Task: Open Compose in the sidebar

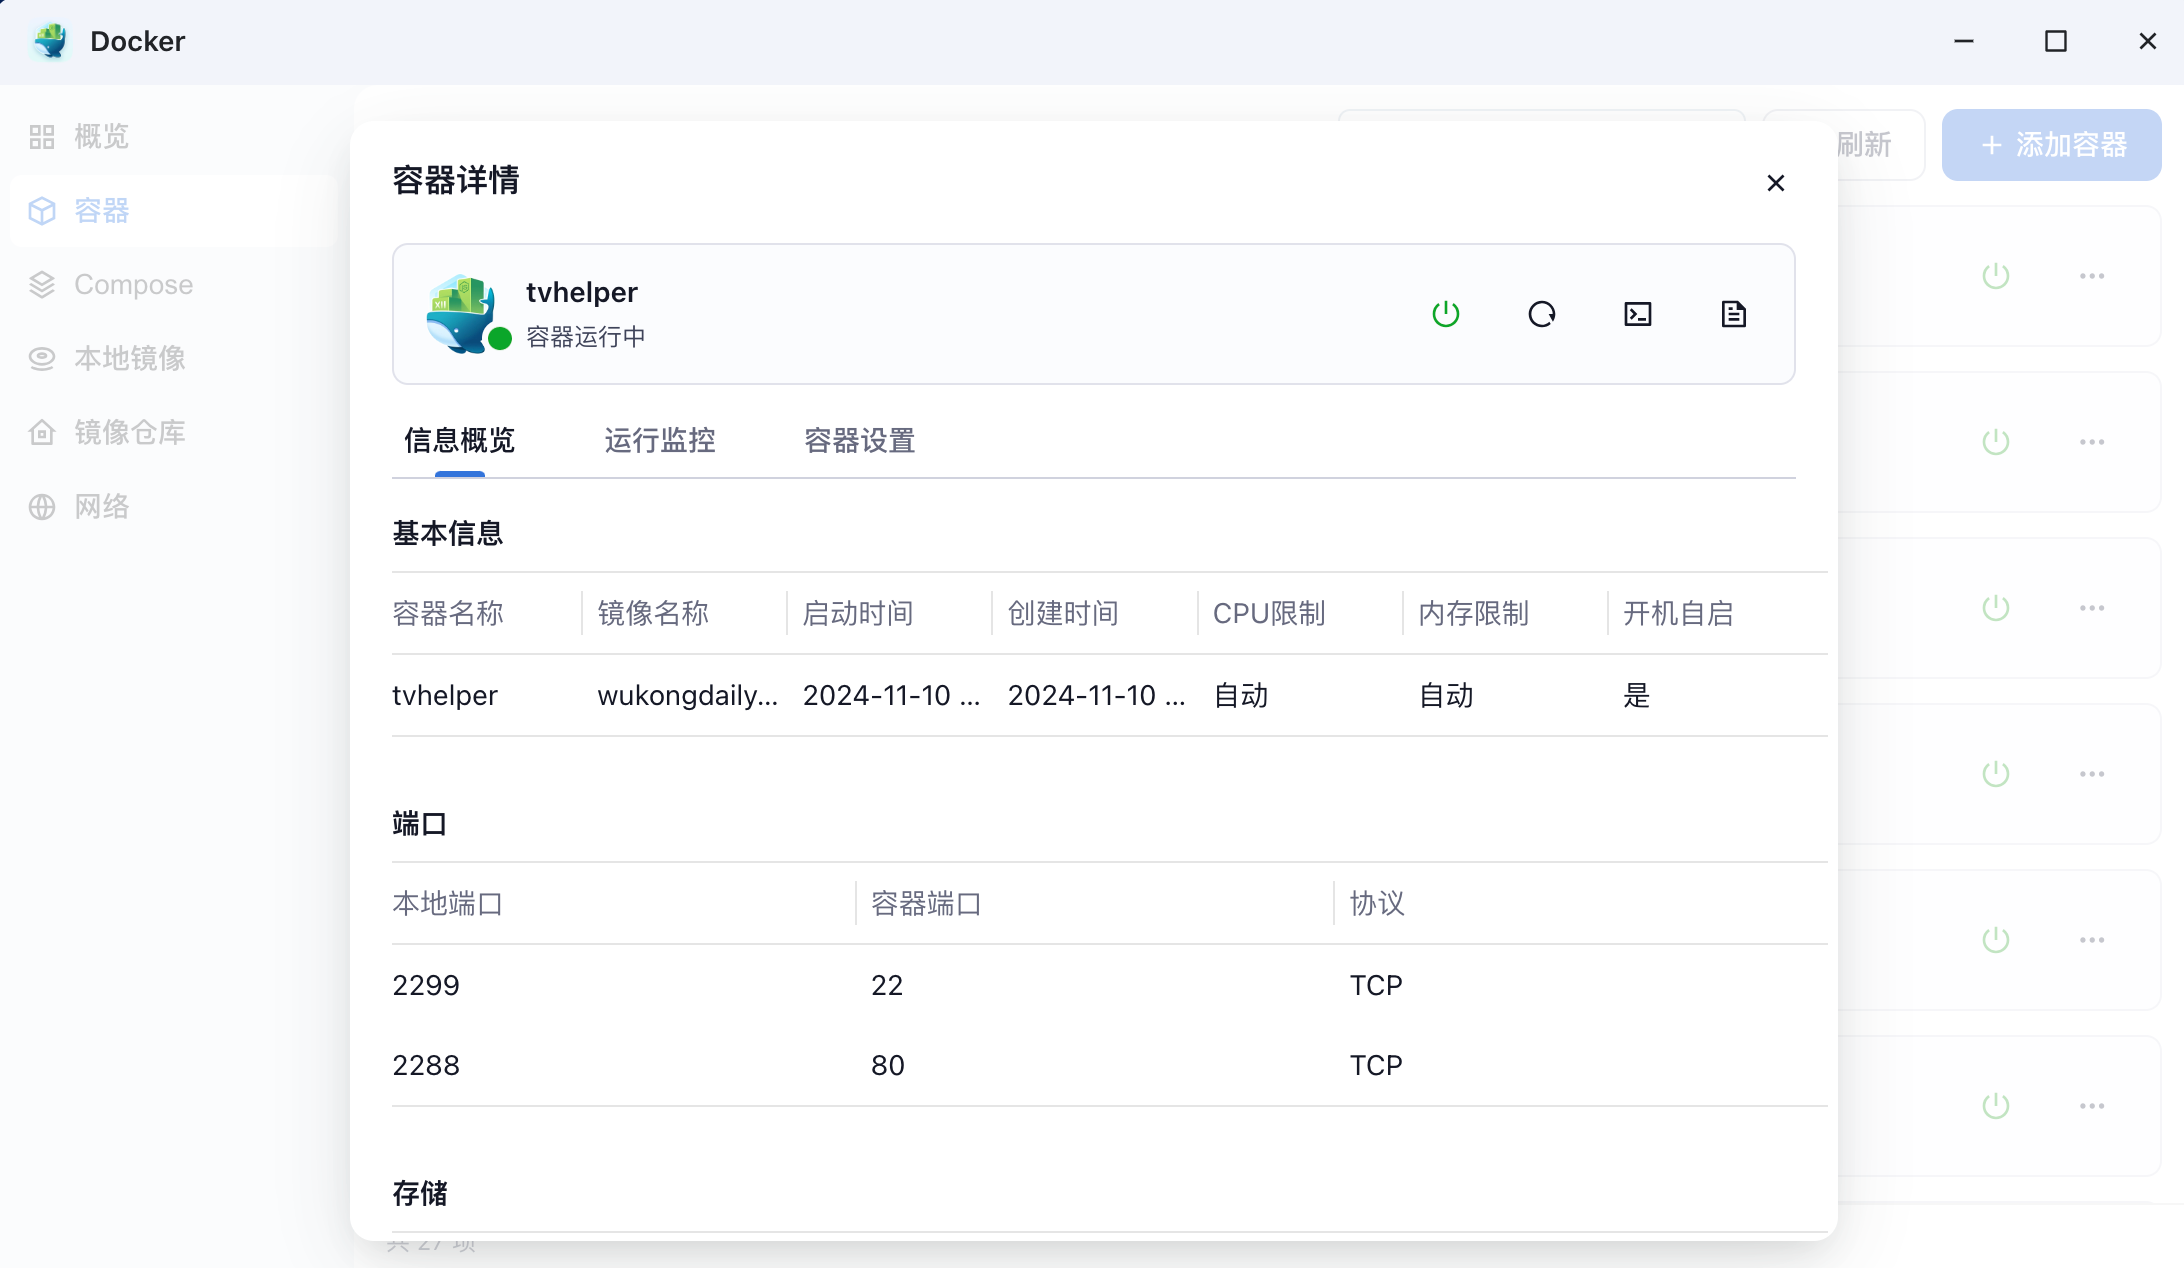Action: [174, 285]
